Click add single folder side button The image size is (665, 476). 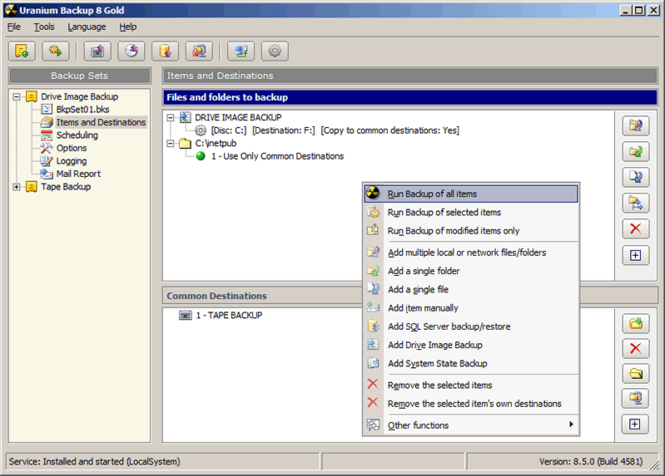coord(635,151)
